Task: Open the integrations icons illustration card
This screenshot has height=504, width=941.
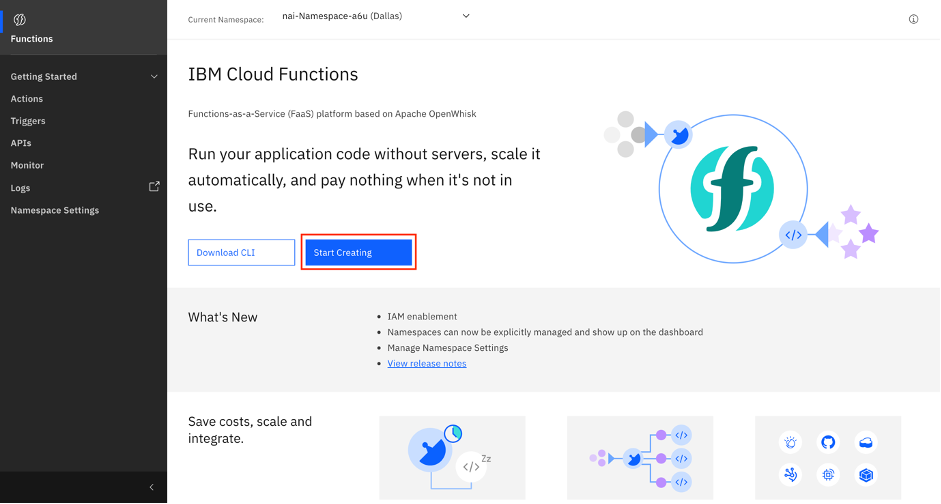Action: pyautogui.click(x=828, y=458)
